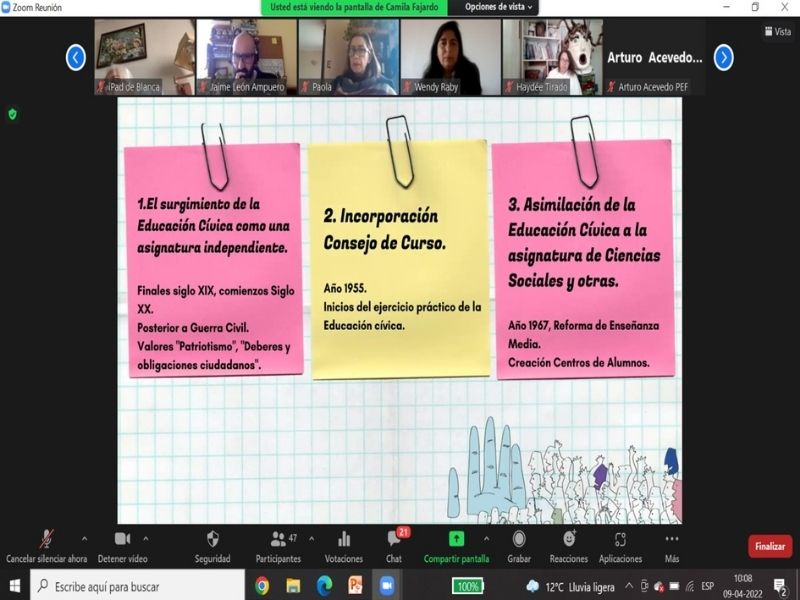Open Microsoft Edge from taskbar

324,586
